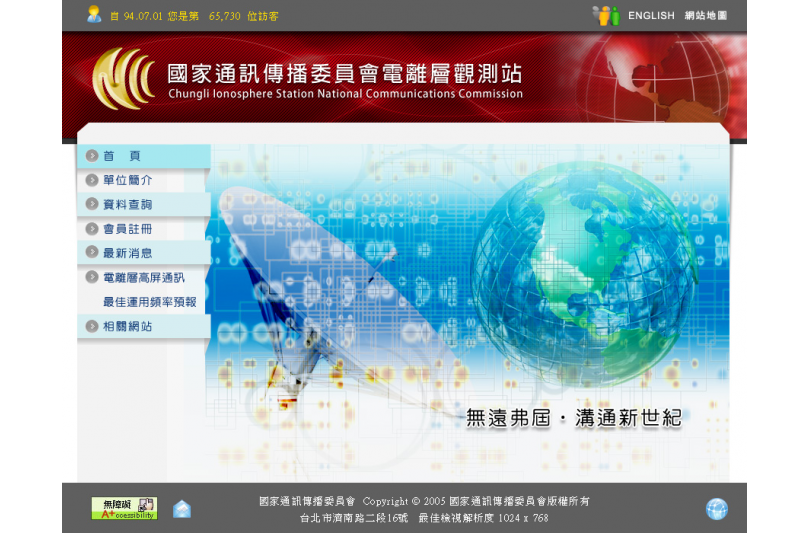This screenshot has width=800, height=533.
Task: Open the 最佳運用頻率預報 link
Action: (x=149, y=302)
